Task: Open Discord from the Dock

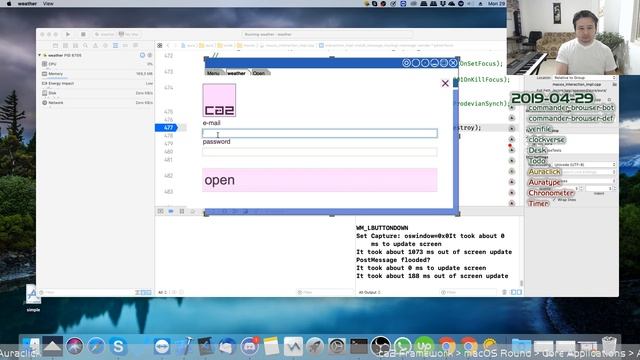Action: [249, 346]
